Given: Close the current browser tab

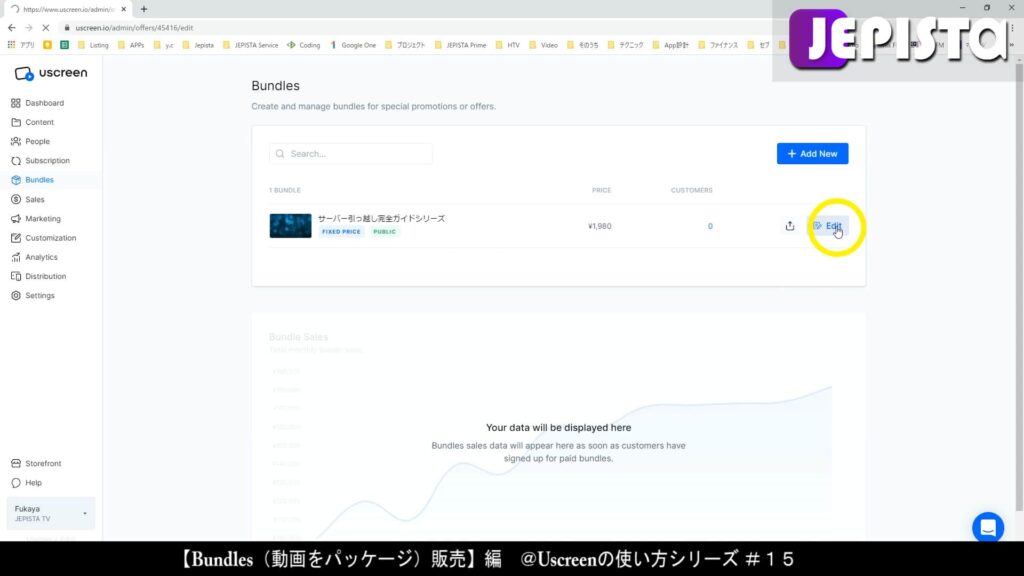Looking at the screenshot, I should click(x=123, y=9).
